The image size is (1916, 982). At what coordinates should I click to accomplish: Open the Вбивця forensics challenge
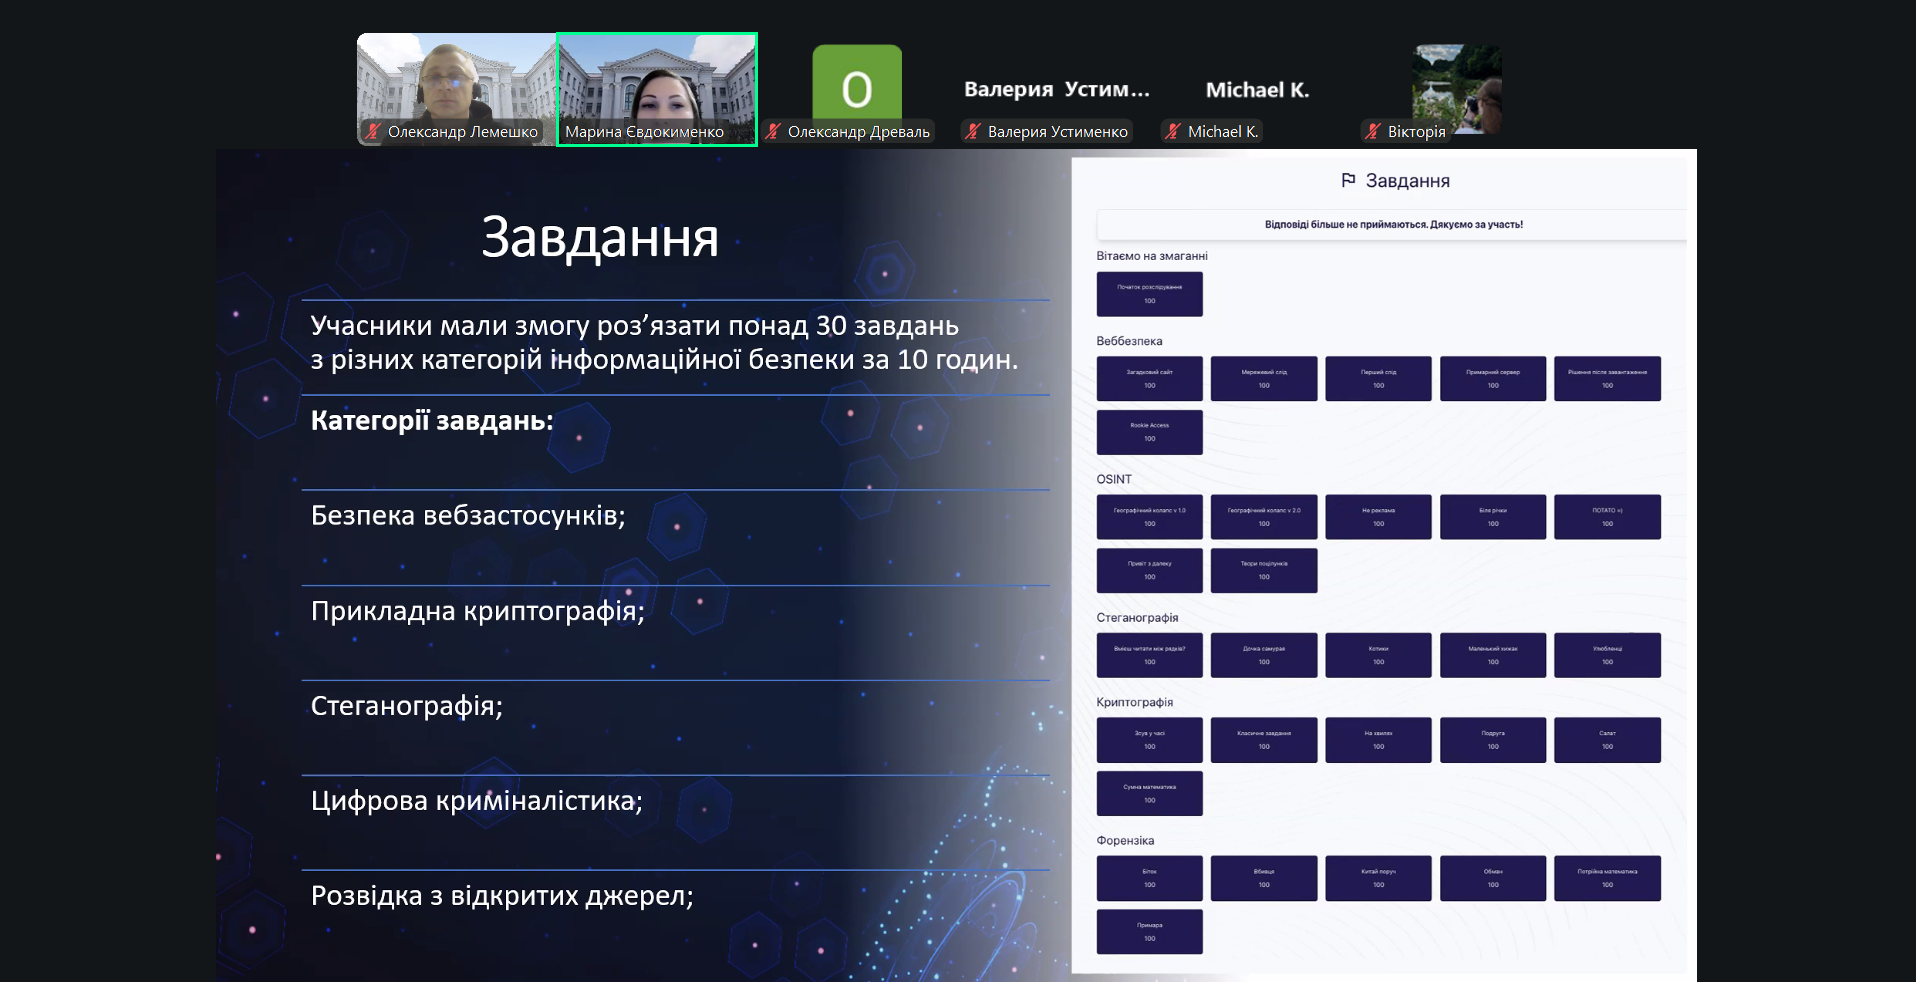pos(1264,878)
